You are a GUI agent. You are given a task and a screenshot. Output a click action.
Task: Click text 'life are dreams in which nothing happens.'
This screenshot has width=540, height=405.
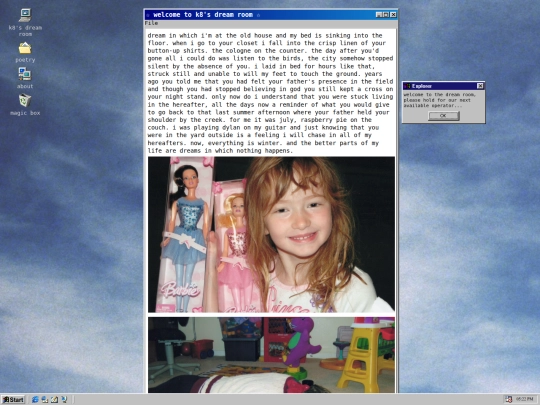(220, 150)
